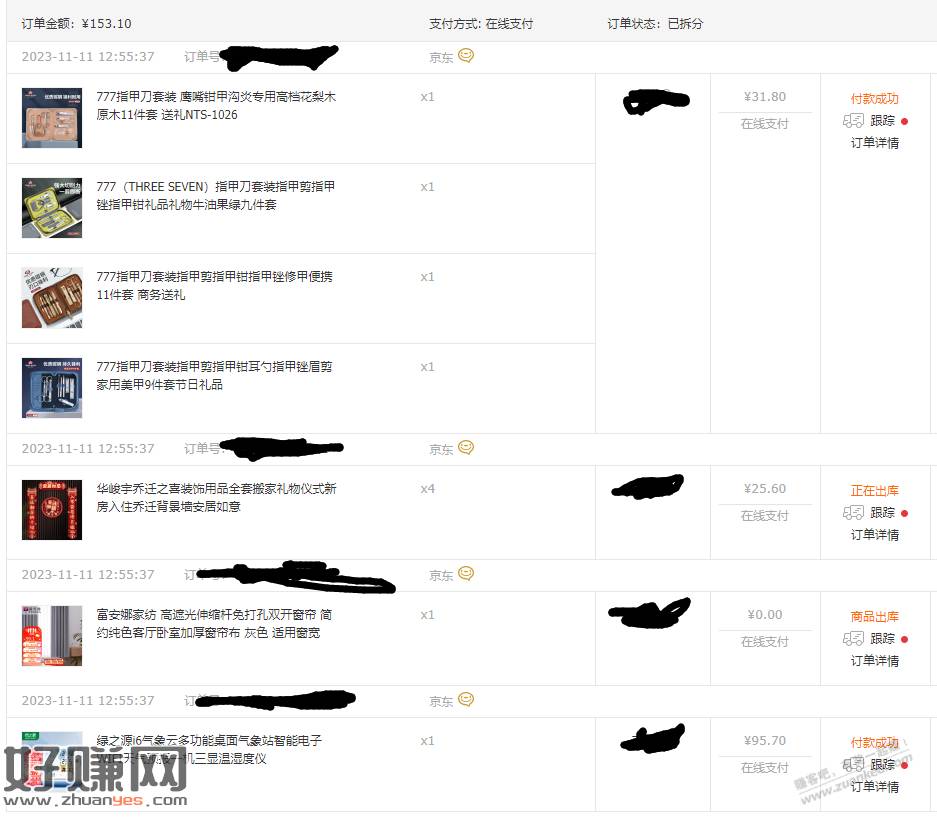View 订单详情 for the ¥25.60 decoration order
The width and height of the screenshot is (937, 824).
pyautogui.click(x=875, y=535)
